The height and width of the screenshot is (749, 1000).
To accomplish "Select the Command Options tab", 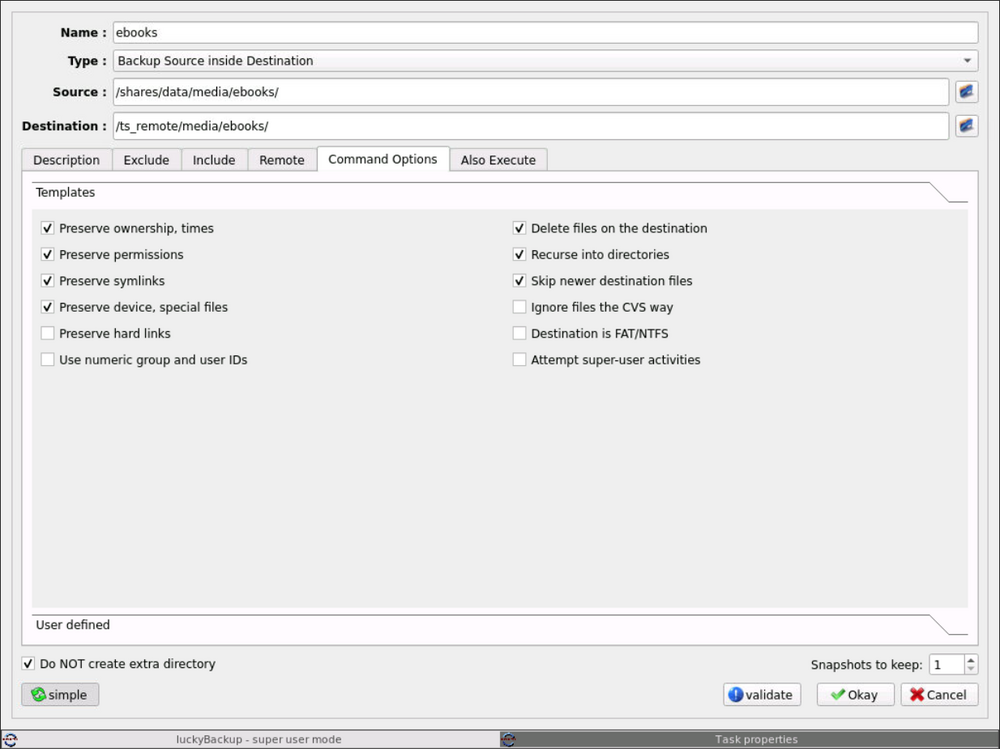I will [x=383, y=159].
